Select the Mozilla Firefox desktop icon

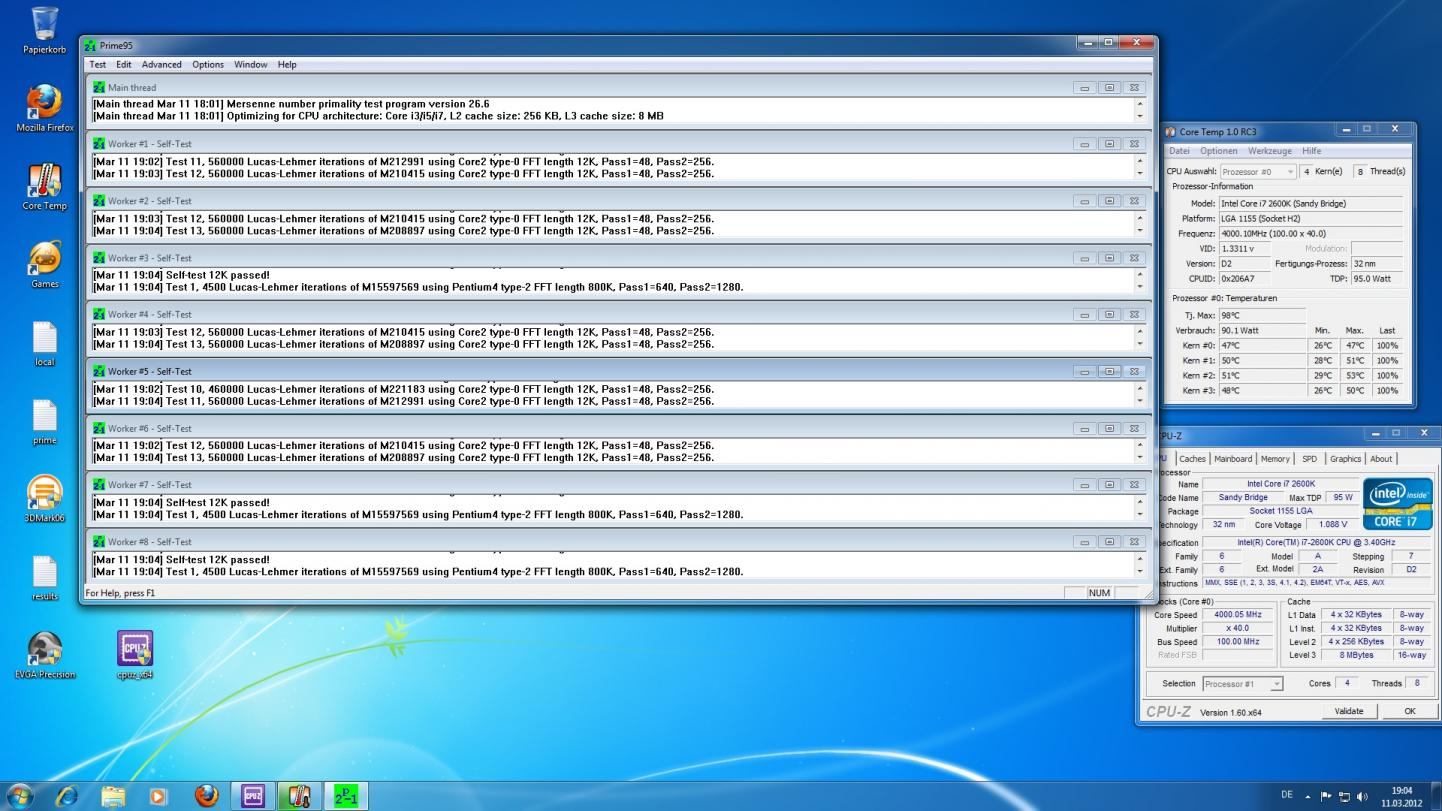coord(45,109)
